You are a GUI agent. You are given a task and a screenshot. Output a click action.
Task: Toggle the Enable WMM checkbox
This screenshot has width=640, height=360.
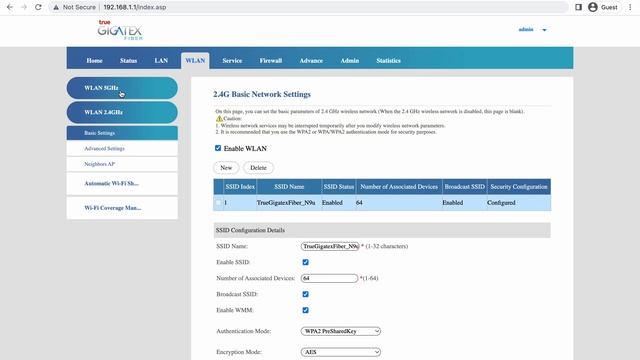305,310
